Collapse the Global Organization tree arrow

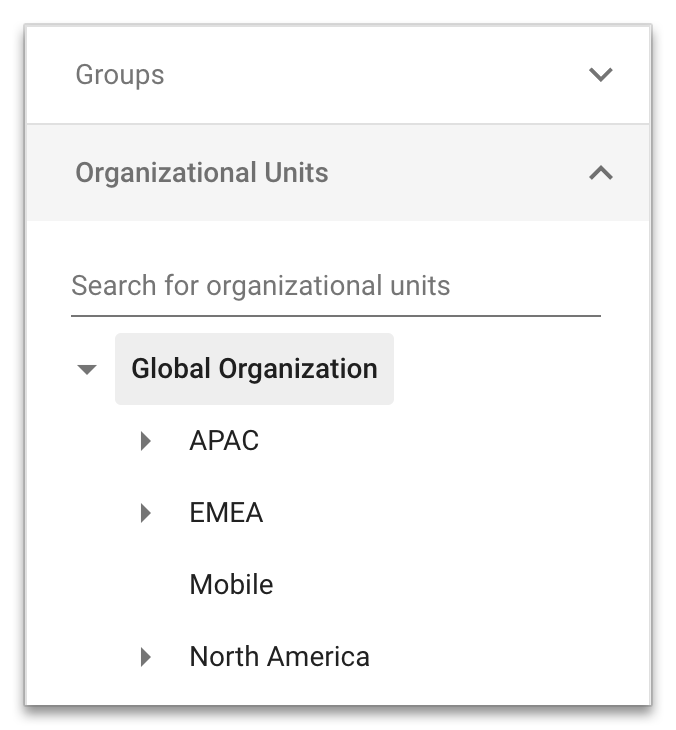click(x=88, y=369)
